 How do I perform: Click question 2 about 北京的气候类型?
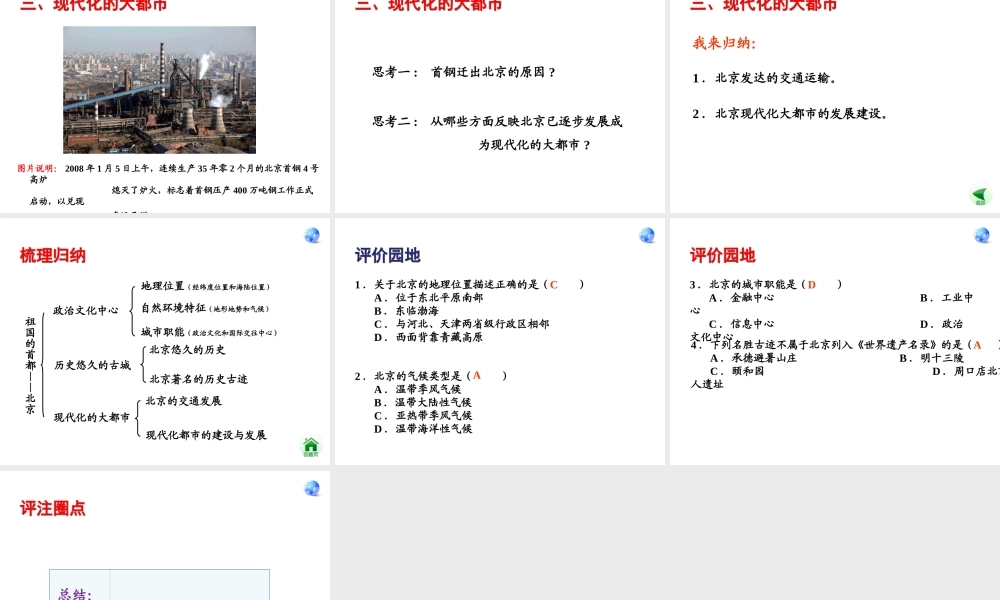click(430, 376)
